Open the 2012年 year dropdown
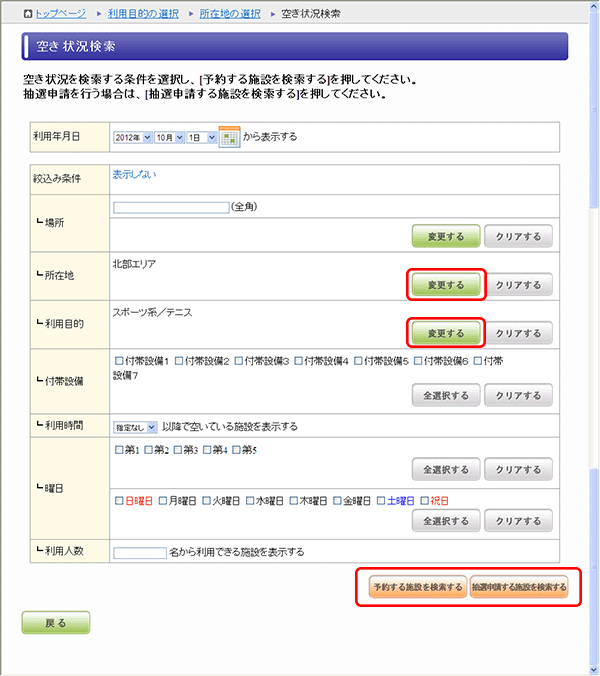The height and width of the screenshot is (676, 600). 133,138
